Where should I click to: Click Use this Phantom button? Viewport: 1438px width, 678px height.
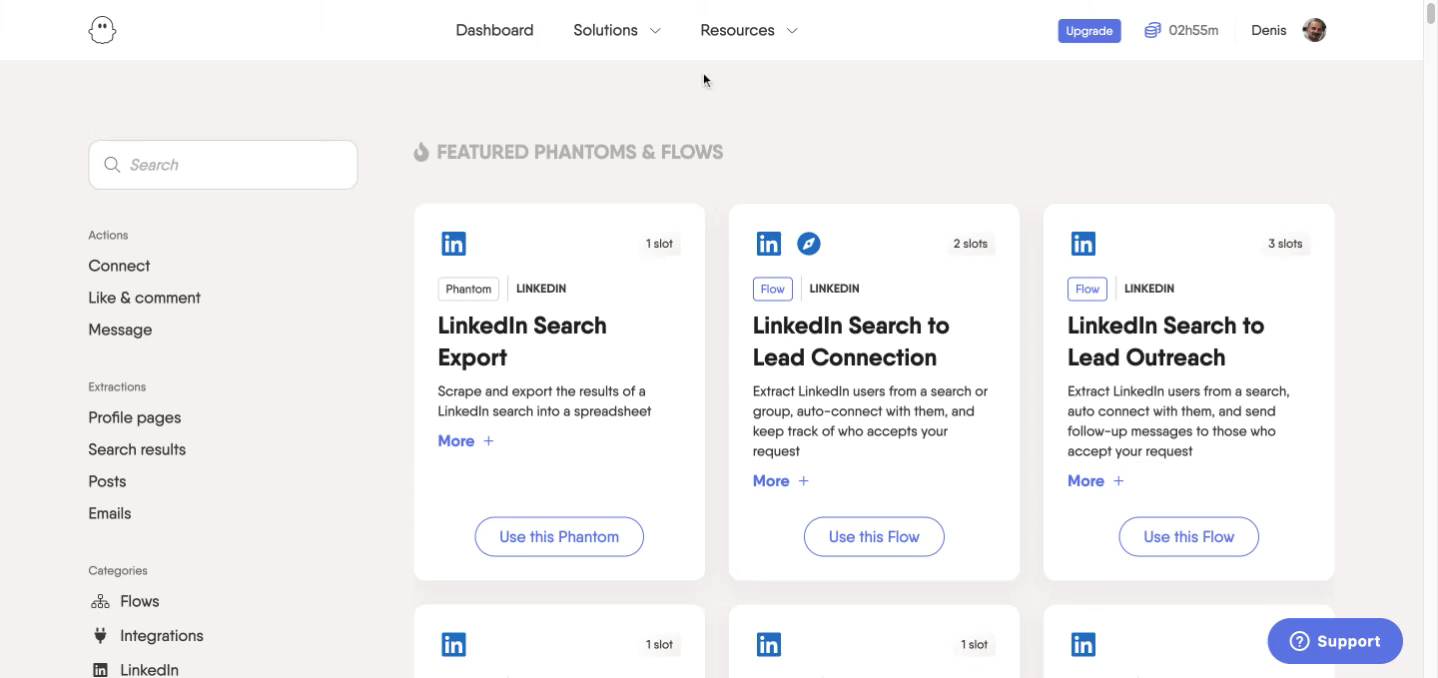pos(559,537)
